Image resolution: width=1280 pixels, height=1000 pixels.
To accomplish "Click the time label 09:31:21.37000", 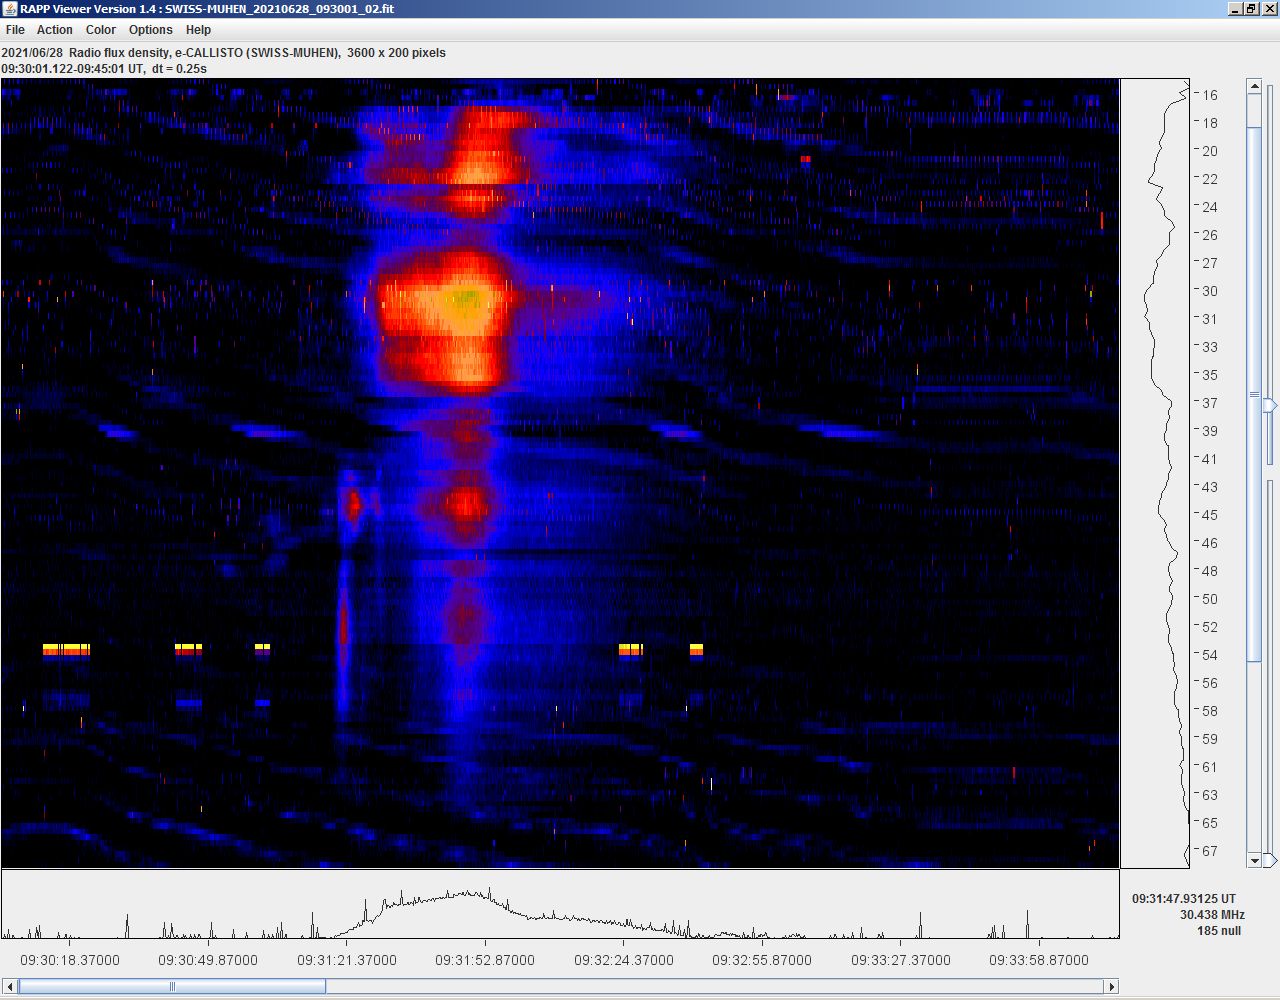I will 347,960.
